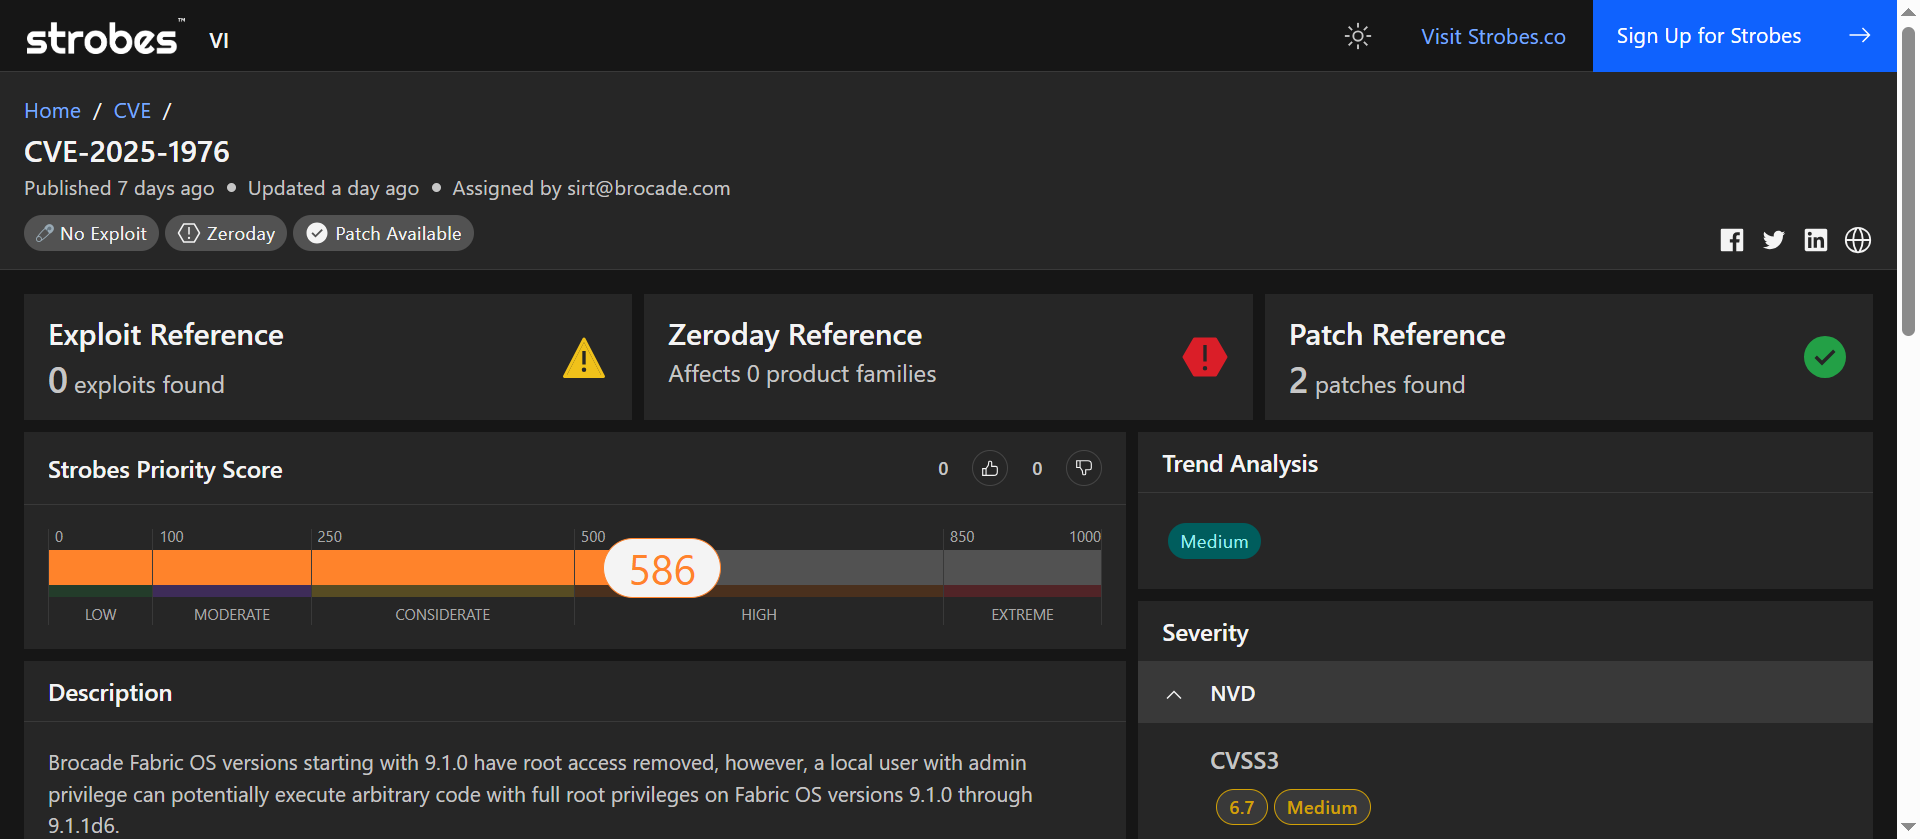The height and width of the screenshot is (839, 1920).
Task: Click the CONSIDERATE score range label
Action: (x=442, y=615)
